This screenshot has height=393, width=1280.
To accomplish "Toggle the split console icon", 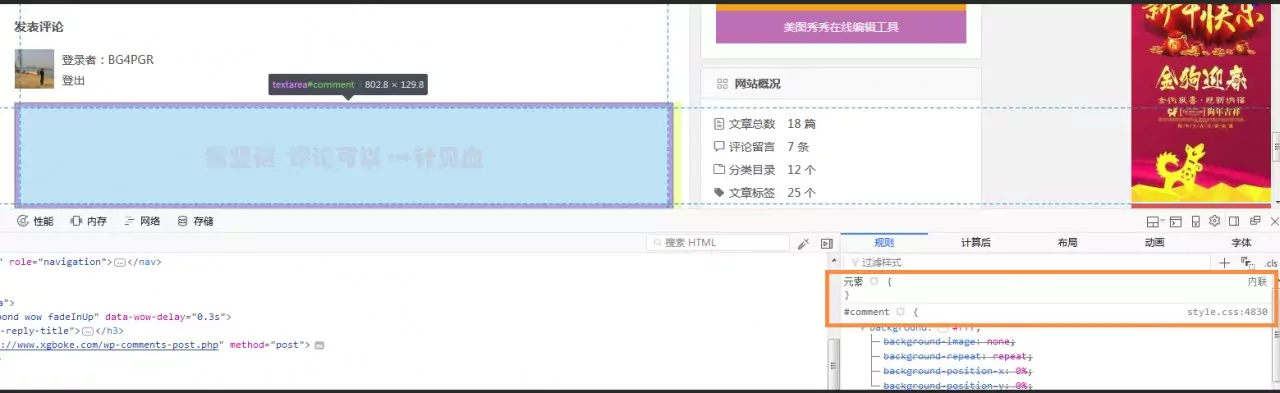I will pos(1175,221).
